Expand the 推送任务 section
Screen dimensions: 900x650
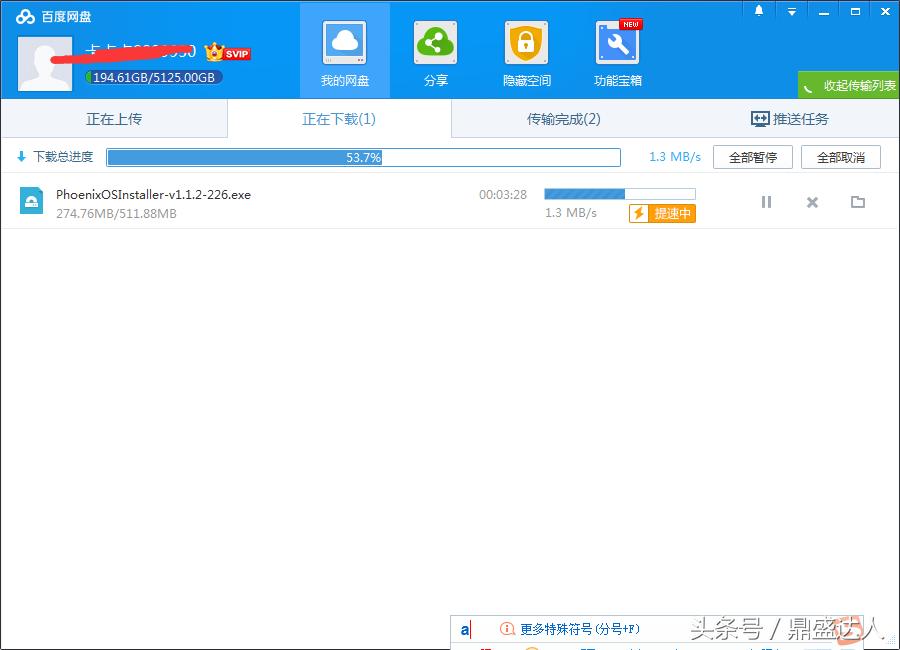tap(787, 118)
